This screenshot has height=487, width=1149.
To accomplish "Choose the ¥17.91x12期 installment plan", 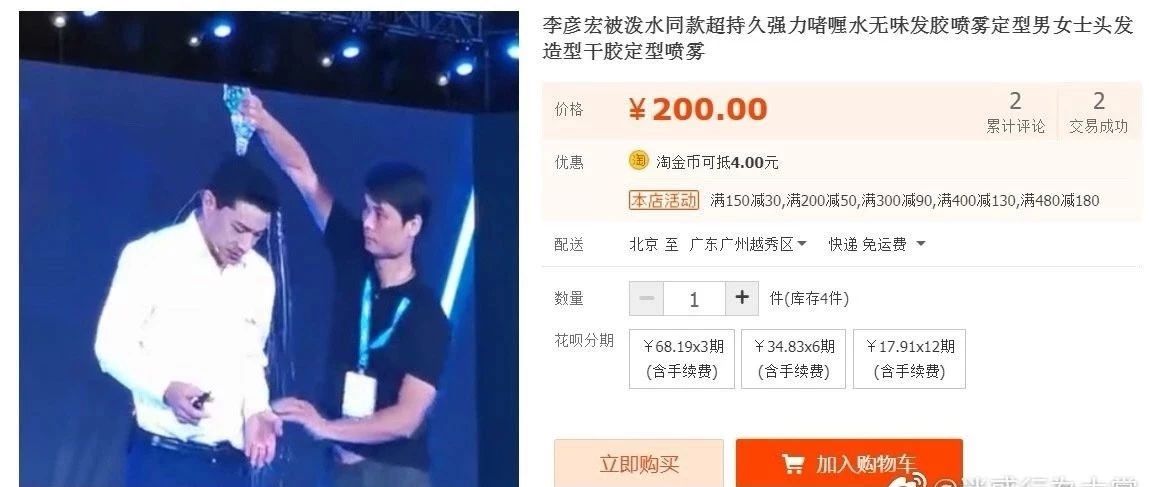I will (x=909, y=359).
